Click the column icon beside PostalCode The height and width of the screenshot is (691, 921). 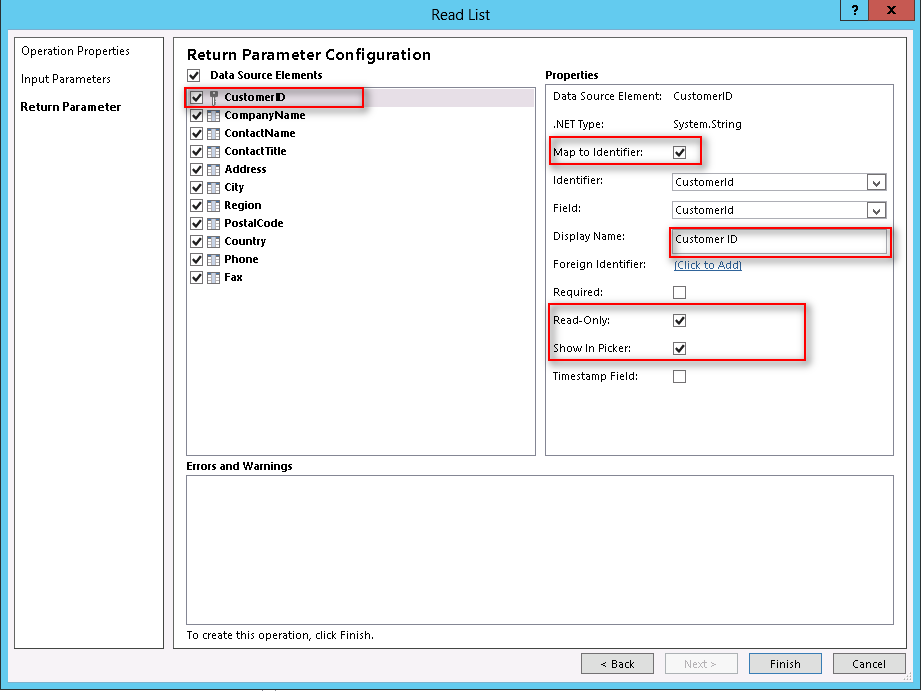click(x=214, y=224)
